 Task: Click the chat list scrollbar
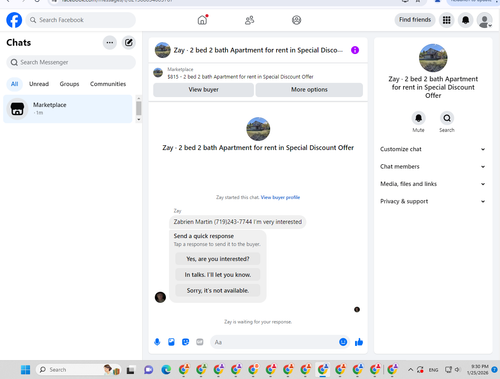tap(139, 109)
